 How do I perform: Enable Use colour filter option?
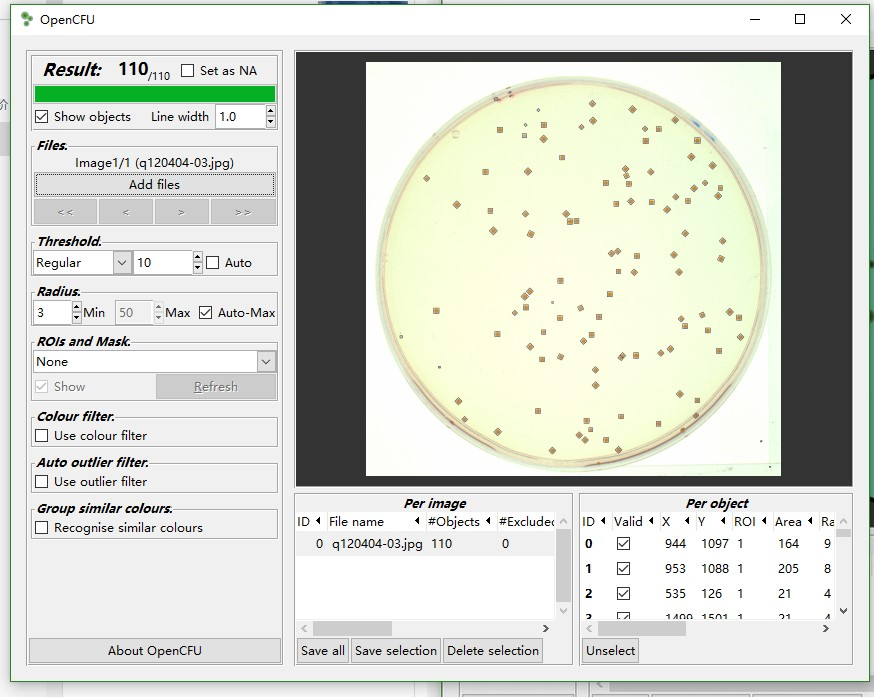pos(42,436)
